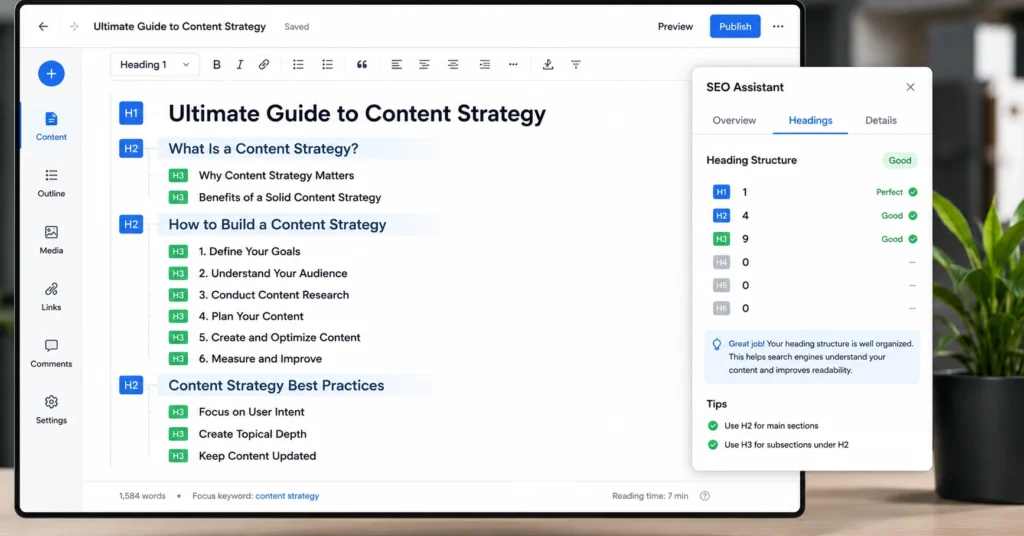Click 1. Define Your Goals subheading

pyautogui.click(x=249, y=251)
